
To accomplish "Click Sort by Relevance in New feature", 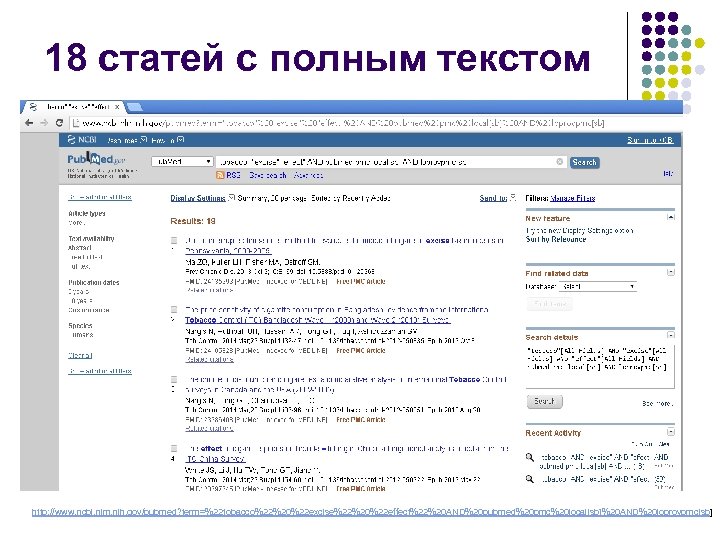I will (x=556, y=239).
